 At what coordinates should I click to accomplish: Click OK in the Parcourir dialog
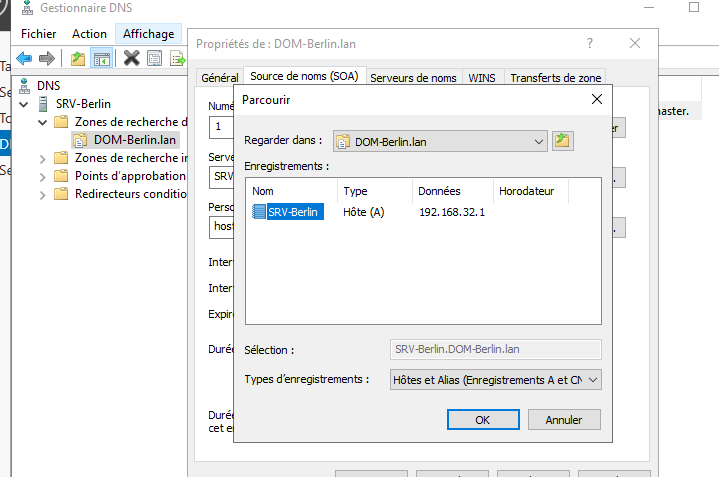(482, 420)
